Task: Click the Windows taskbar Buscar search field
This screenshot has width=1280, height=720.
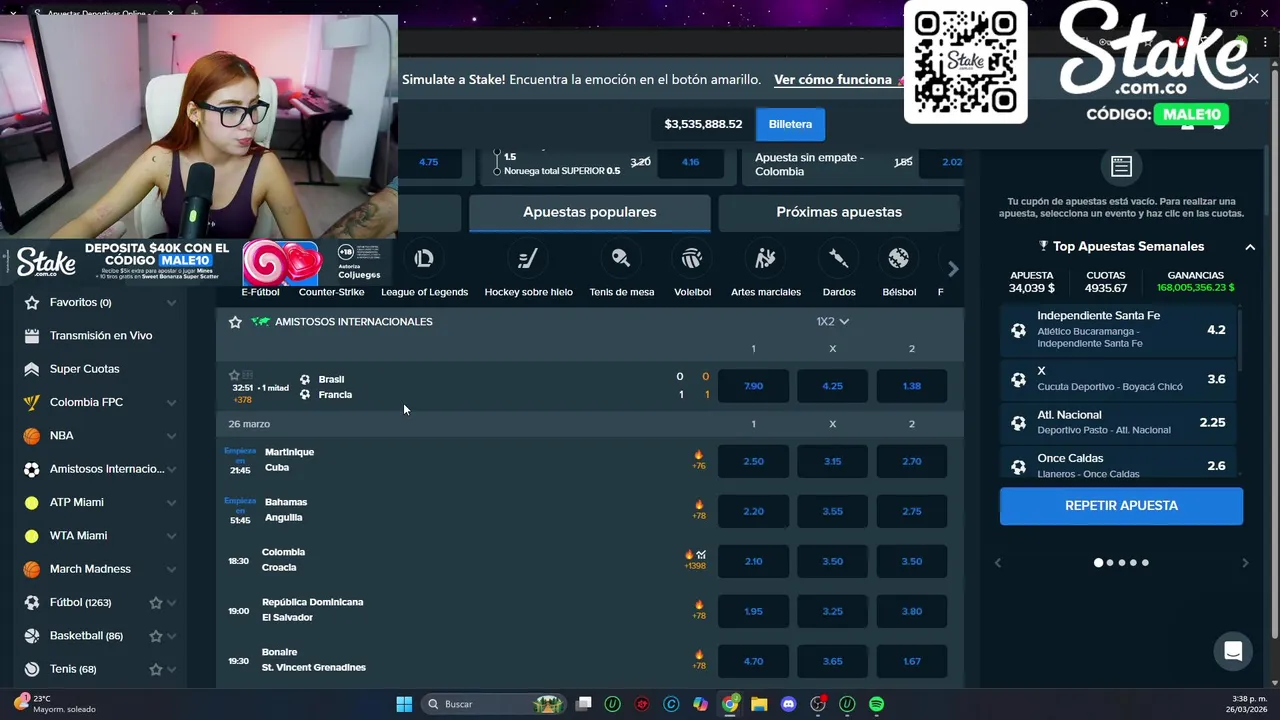Action: [492, 704]
